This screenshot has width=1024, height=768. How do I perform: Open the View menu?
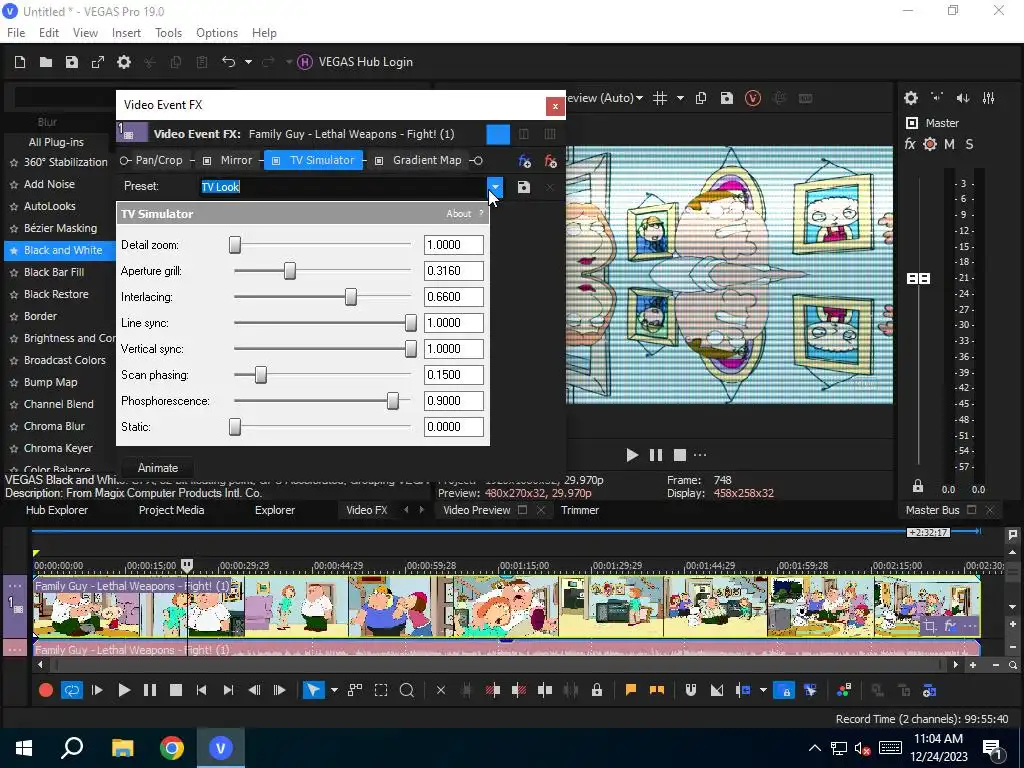(x=86, y=33)
